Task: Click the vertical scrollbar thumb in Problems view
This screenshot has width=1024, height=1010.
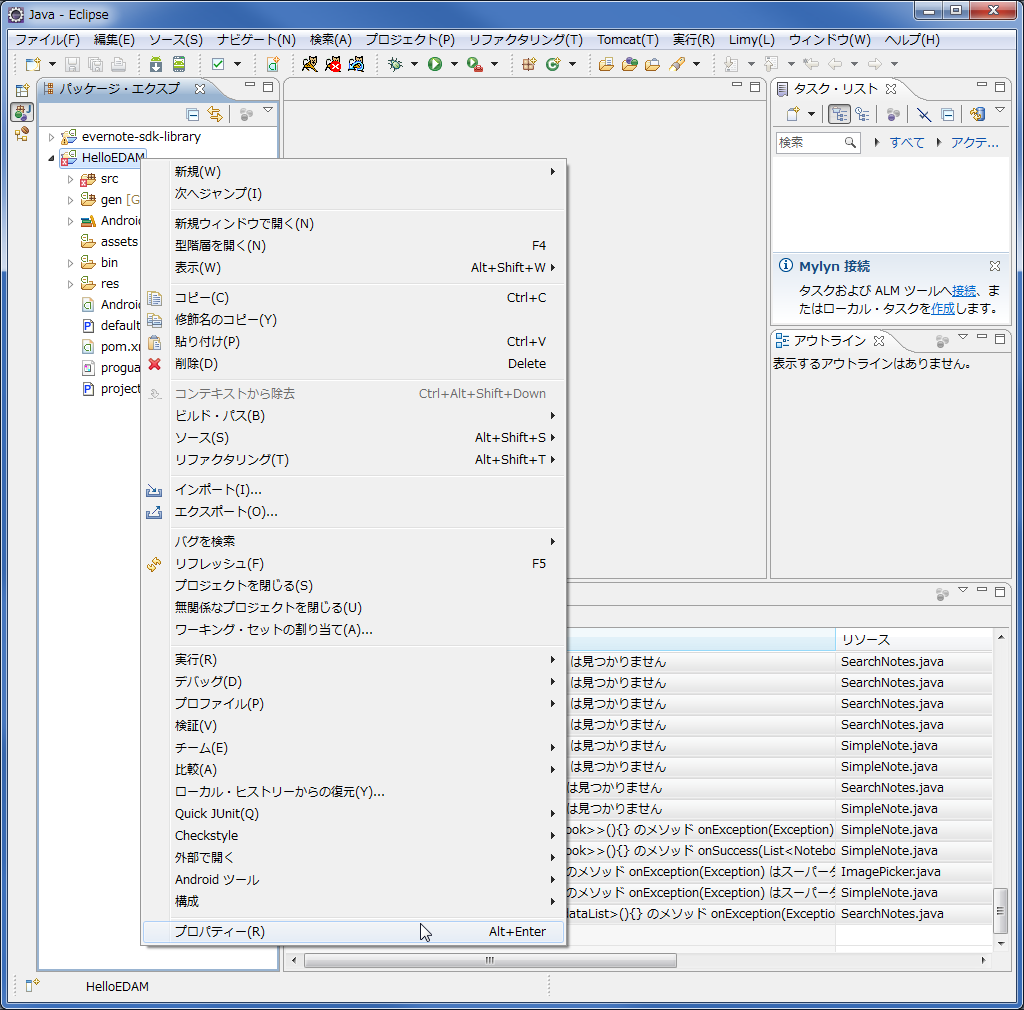Action: pos(1000,911)
